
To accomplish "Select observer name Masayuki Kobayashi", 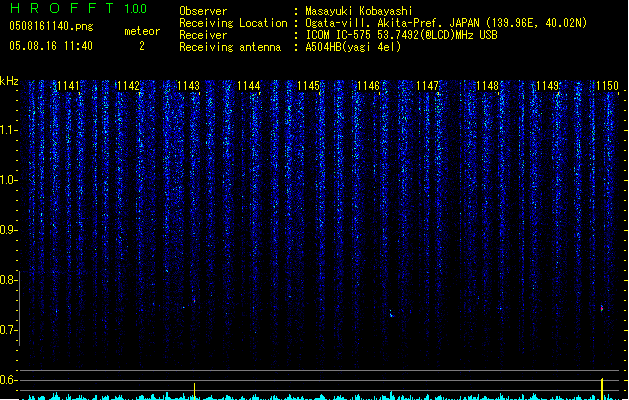I will coord(359,11).
